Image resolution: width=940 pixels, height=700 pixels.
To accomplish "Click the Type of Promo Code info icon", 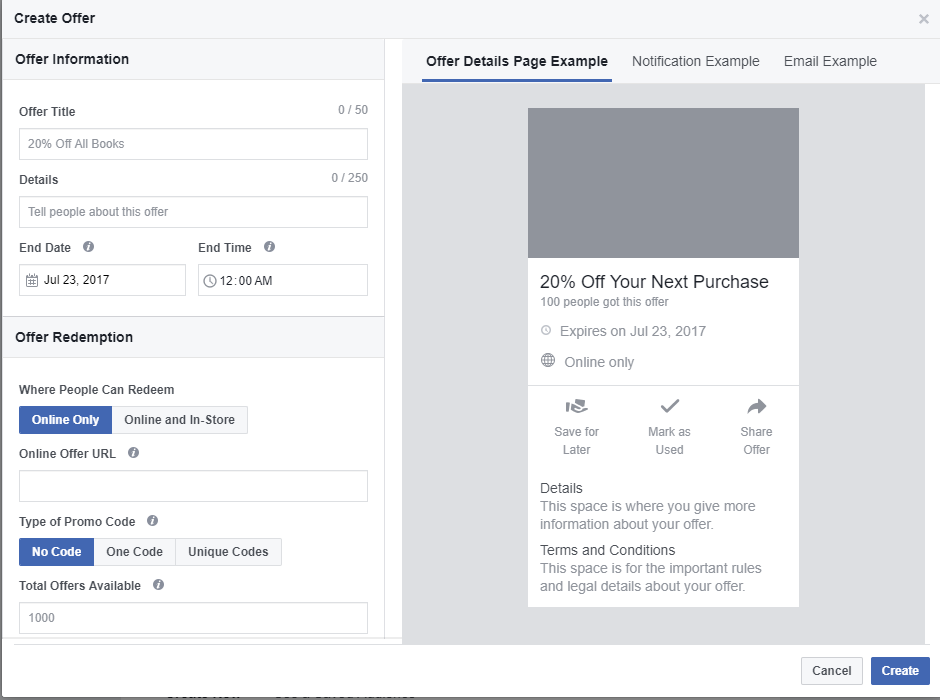I will tap(152, 521).
